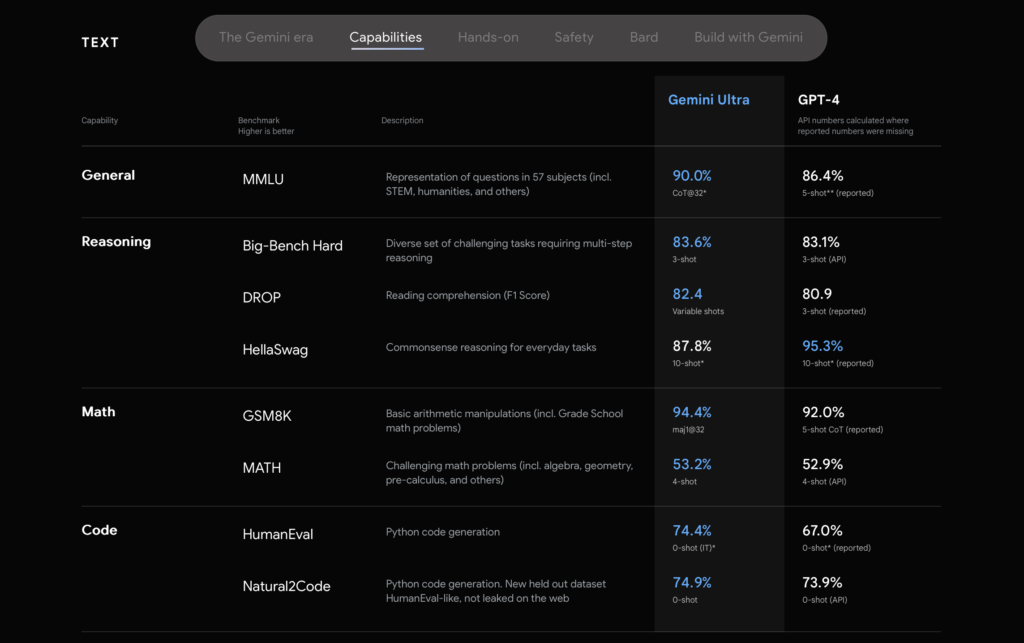
Task: Click the HumanEval benchmark name
Action: tap(278, 534)
